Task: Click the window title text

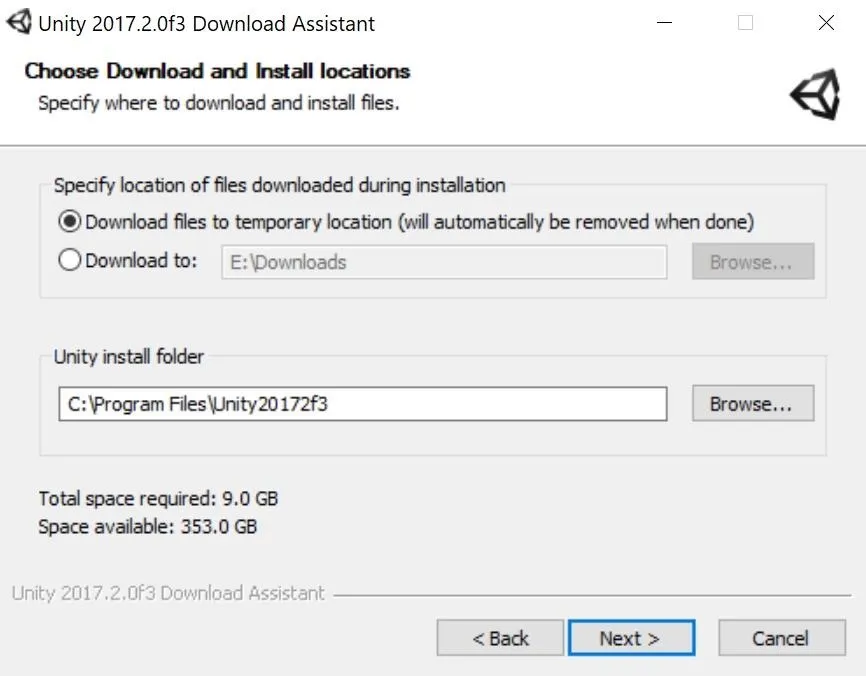Action: point(207,24)
